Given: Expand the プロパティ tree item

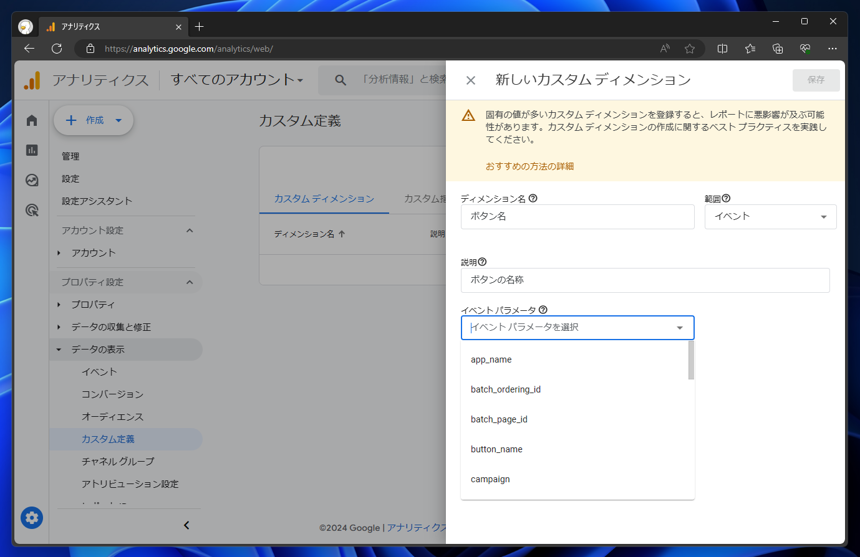Looking at the screenshot, I should tap(59, 304).
